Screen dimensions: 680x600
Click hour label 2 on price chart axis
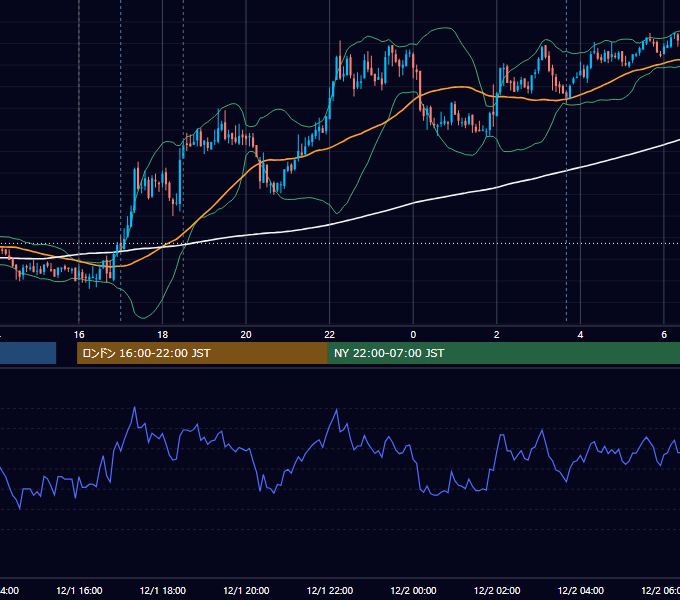click(x=497, y=335)
